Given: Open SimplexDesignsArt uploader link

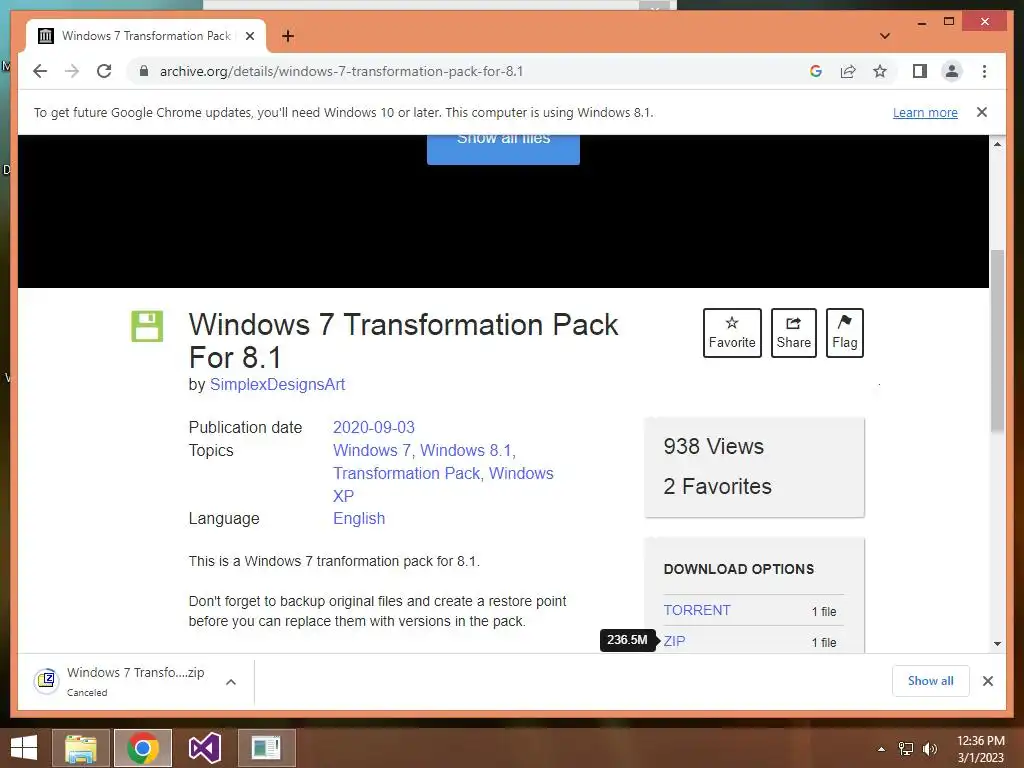Looking at the screenshot, I should coord(277,385).
